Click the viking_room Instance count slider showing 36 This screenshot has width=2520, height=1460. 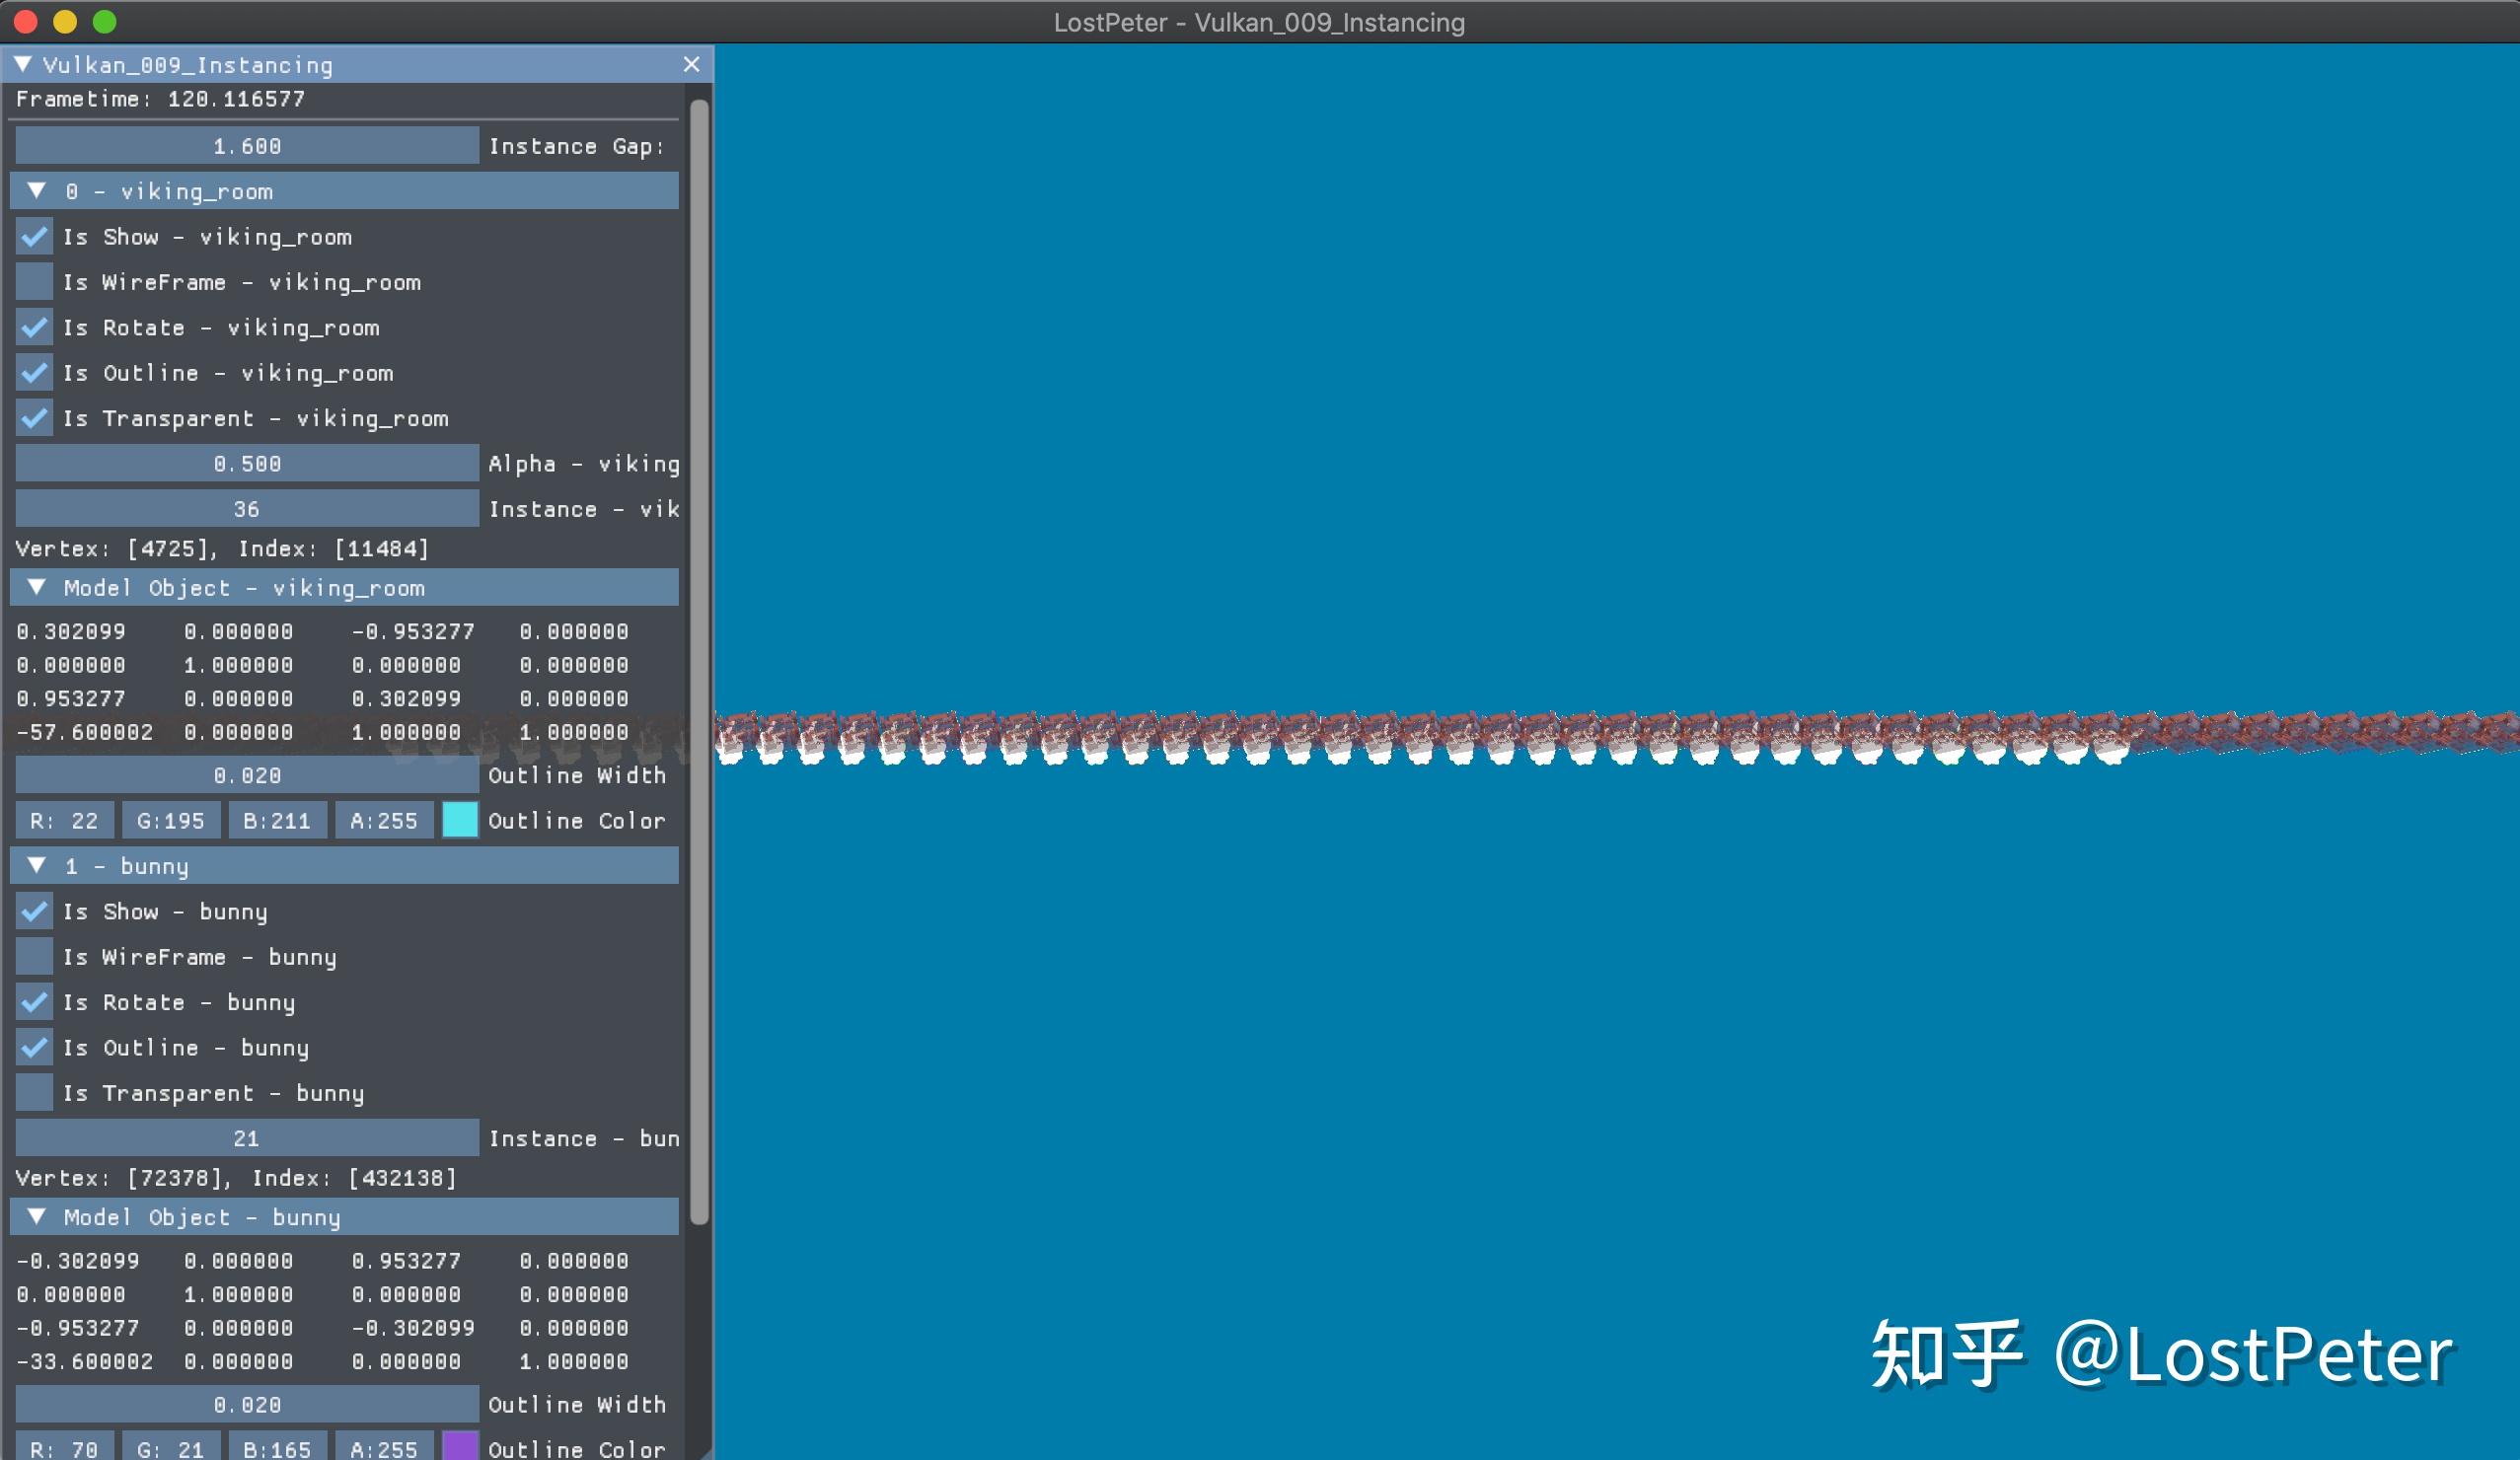point(247,509)
